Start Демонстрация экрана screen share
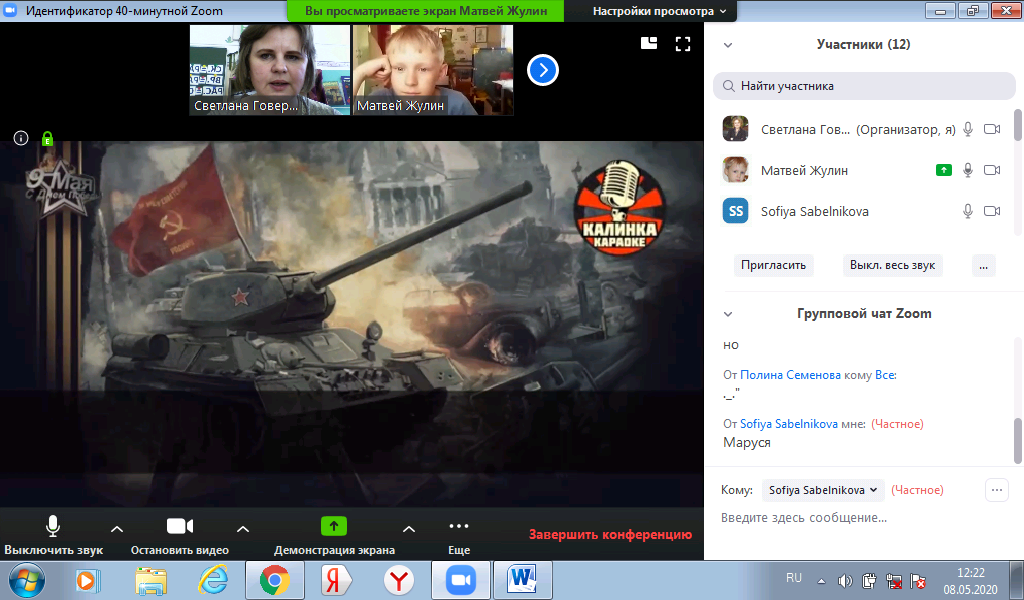This screenshot has height=600, width=1024. pyautogui.click(x=334, y=535)
